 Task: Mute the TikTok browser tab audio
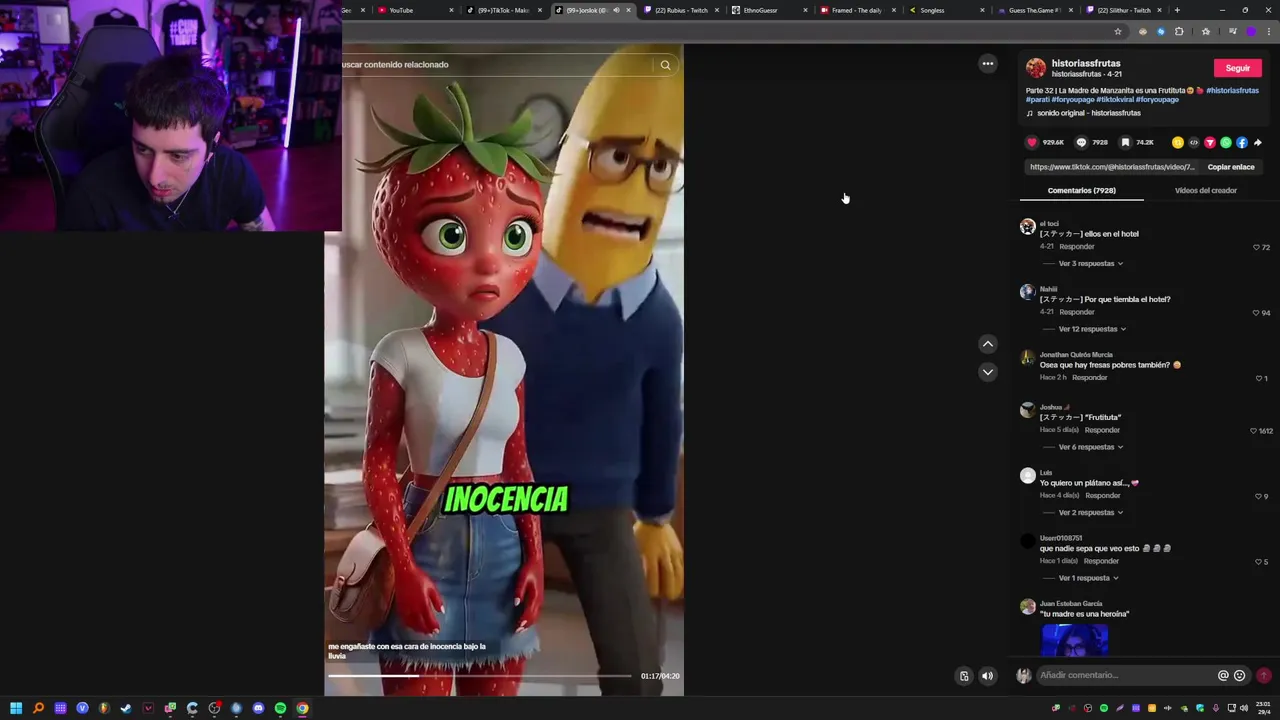(x=616, y=10)
